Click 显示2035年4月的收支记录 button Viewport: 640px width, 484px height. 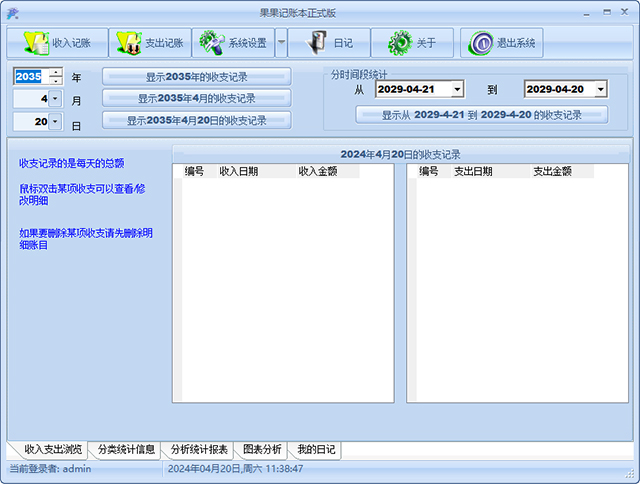197,98
